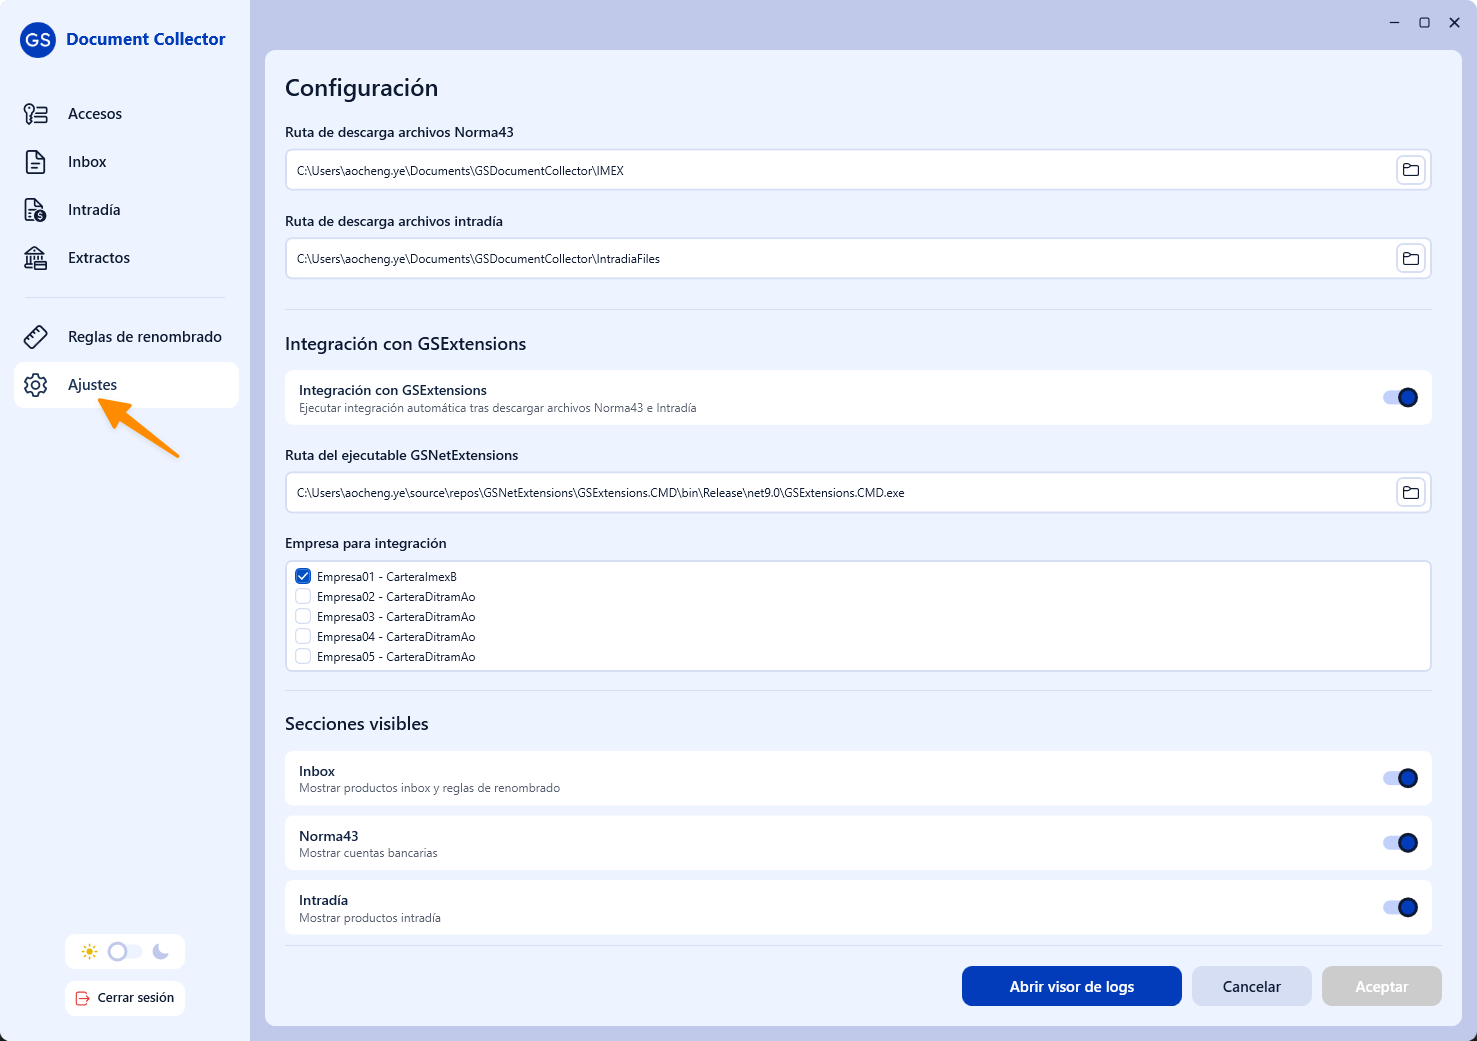Viewport: 1477px width, 1041px height.
Task: Go to the Inbox section
Action: (x=126, y=162)
